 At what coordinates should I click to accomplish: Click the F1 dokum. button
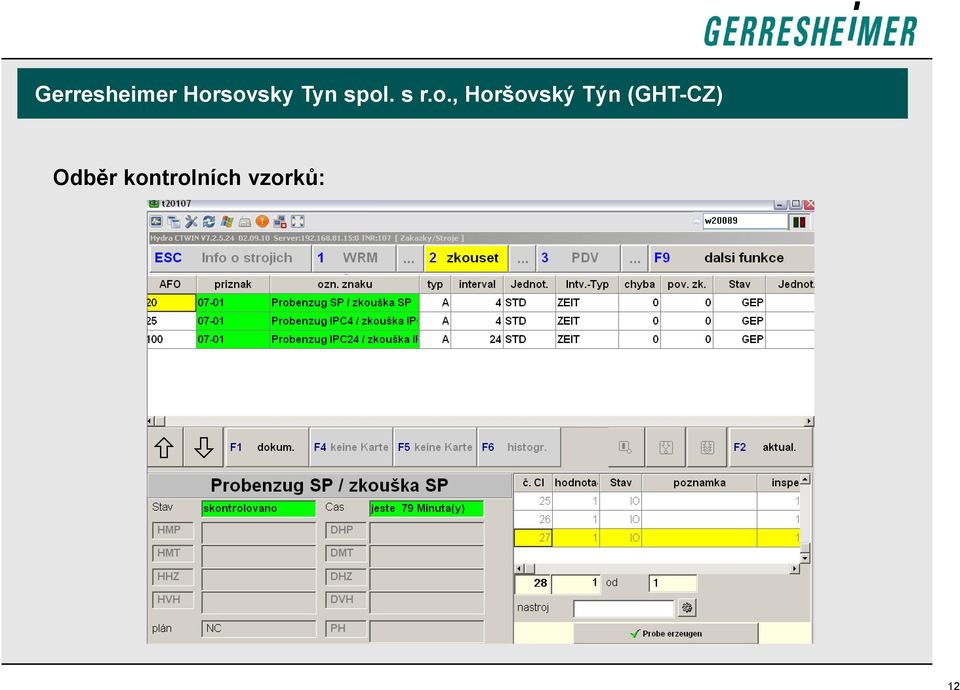(266, 448)
